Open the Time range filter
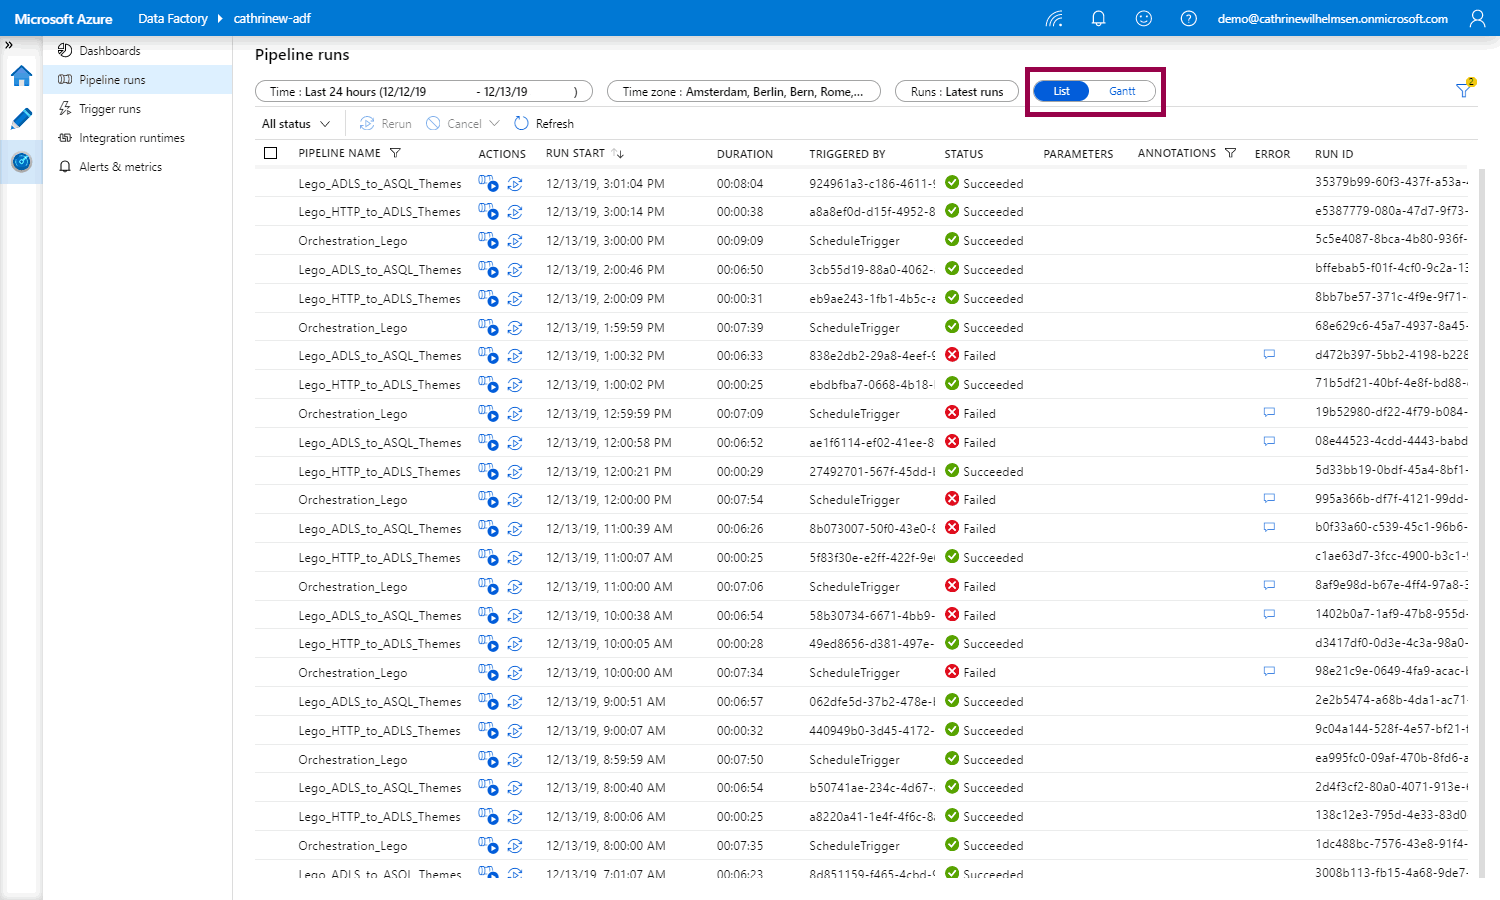 tap(423, 92)
